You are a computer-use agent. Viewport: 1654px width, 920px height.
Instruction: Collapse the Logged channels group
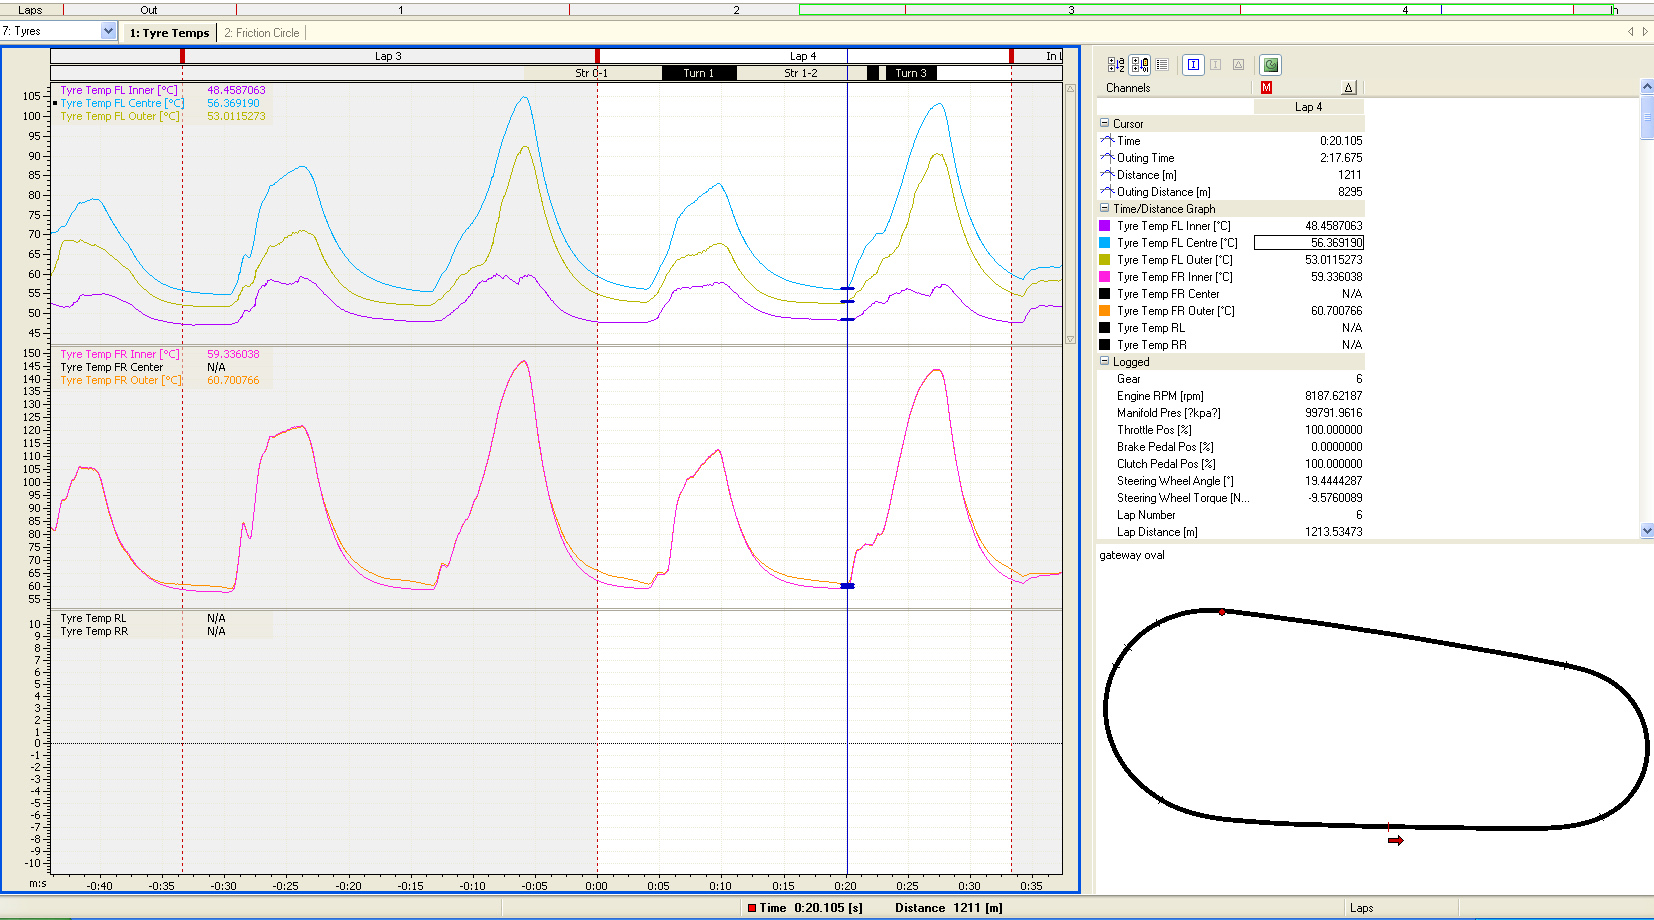click(1105, 362)
